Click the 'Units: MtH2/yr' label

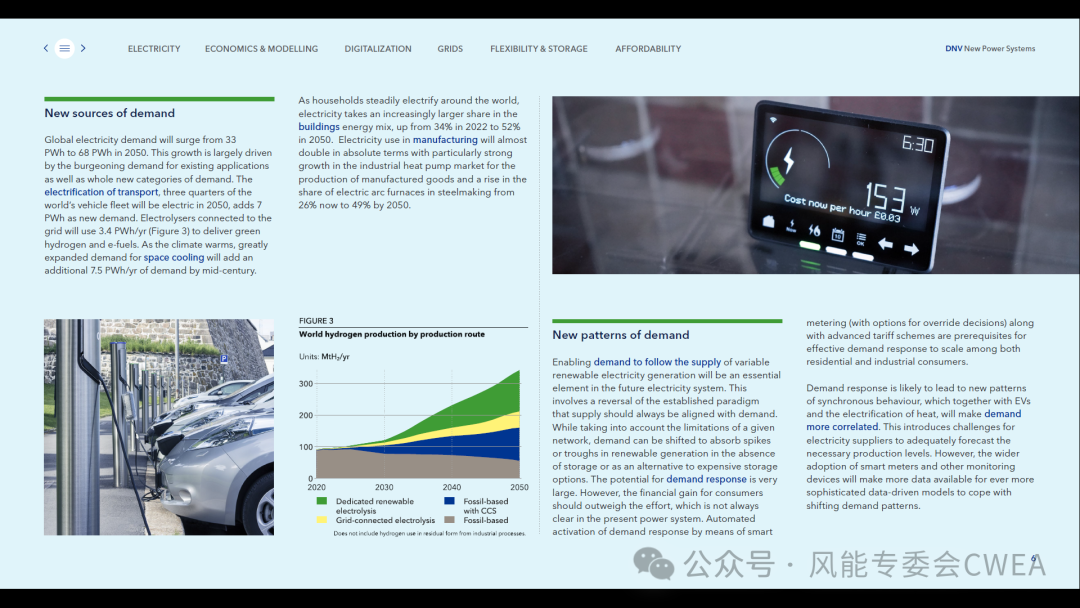pyautogui.click(x=324, y=357)
